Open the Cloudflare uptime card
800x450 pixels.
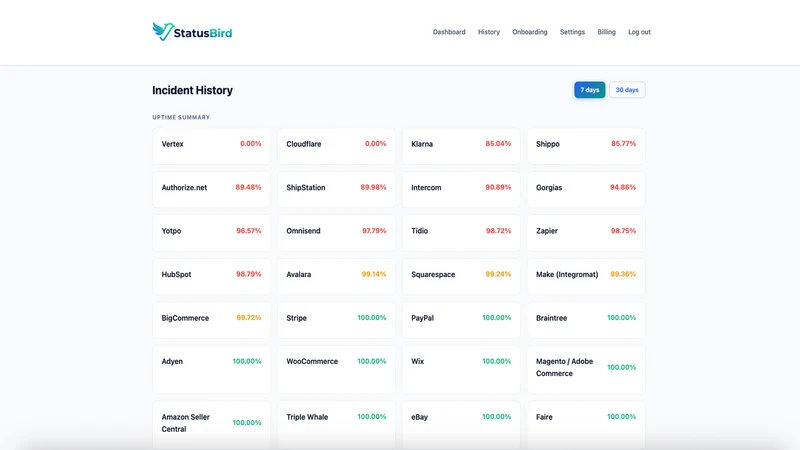(336, 146)
